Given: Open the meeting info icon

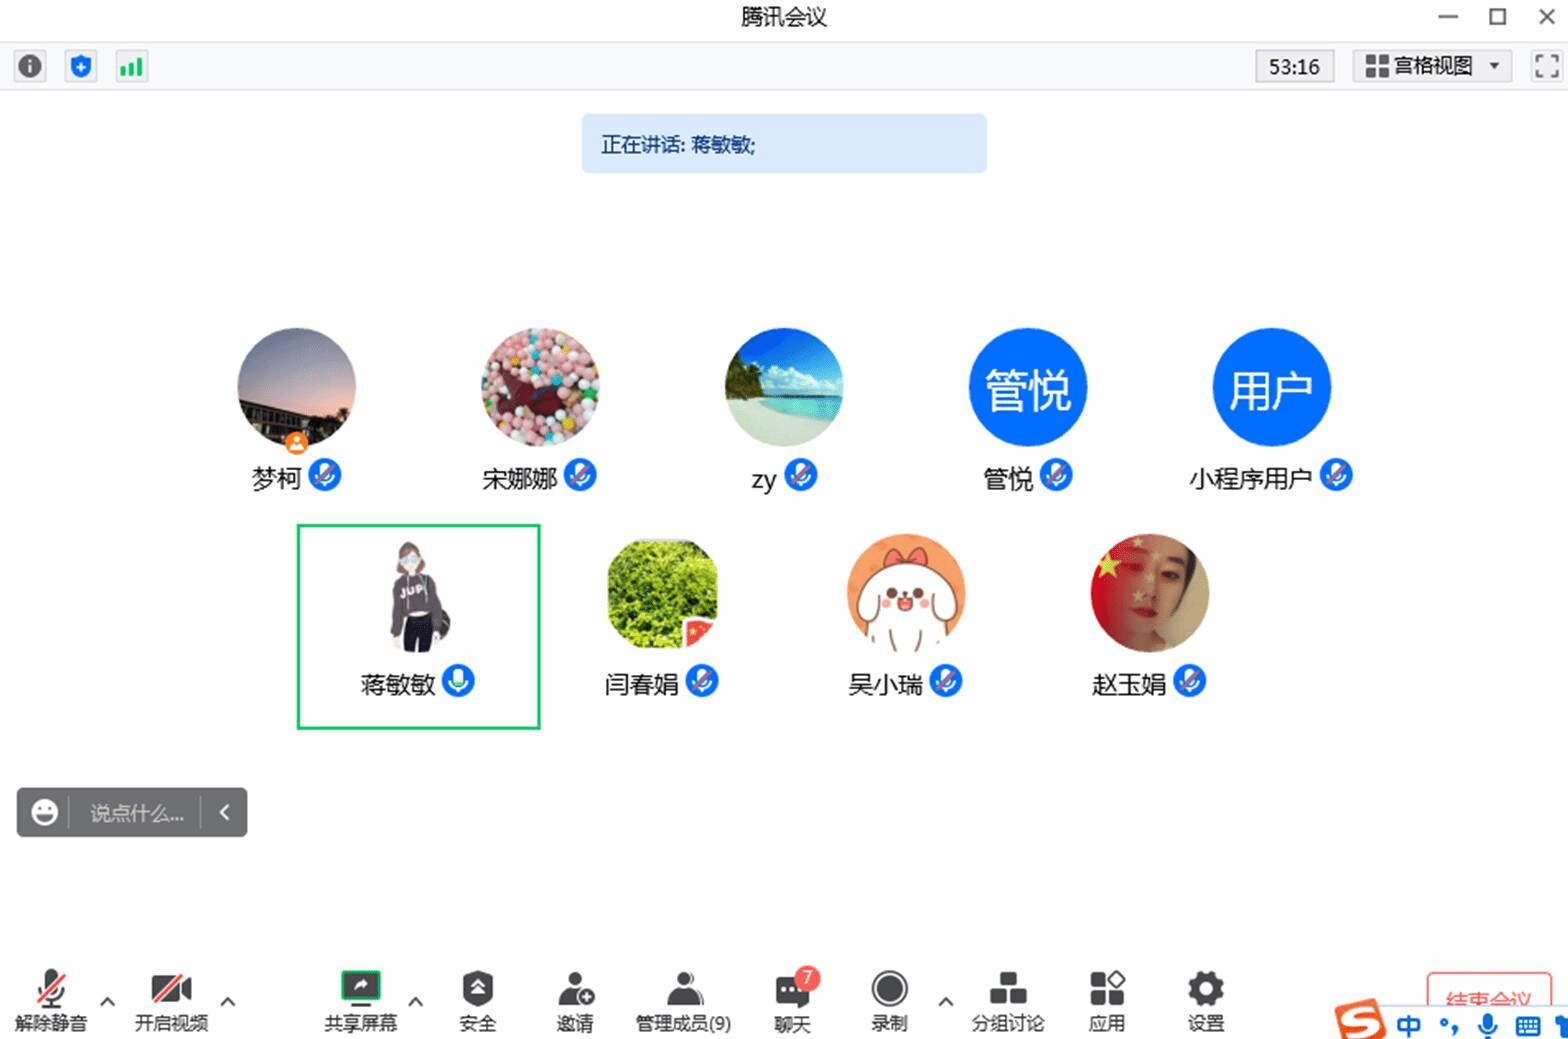Looking at the screenshot, I should click(30, 66).
